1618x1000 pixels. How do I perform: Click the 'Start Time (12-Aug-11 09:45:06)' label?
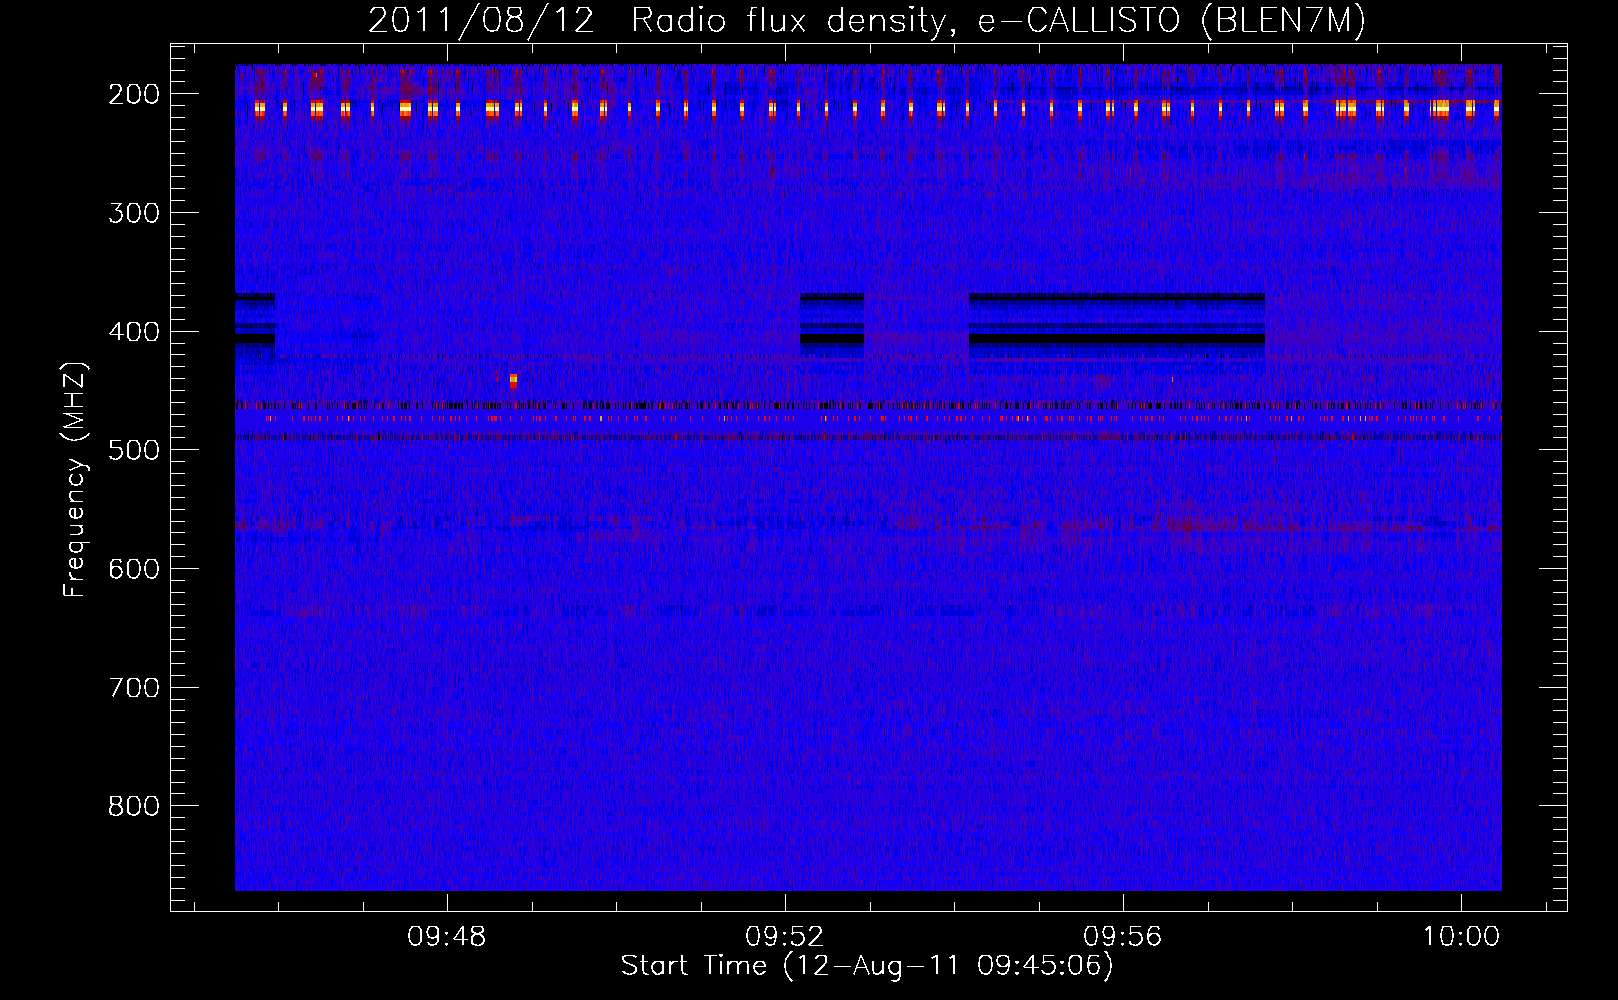tap(867, 966)
